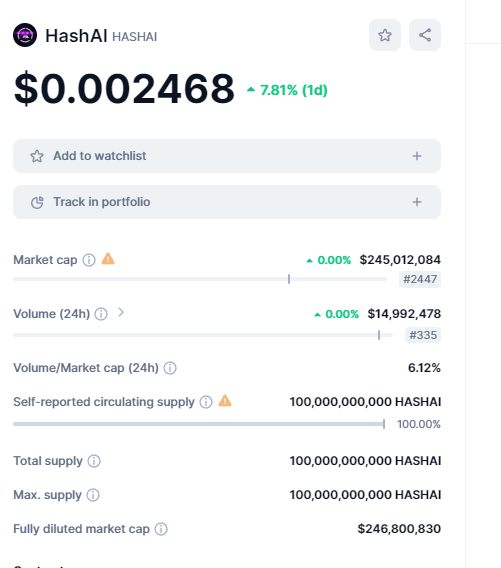Viewport: 501px width, 568px height.
Task: Open Self-reported circulating supply info icon
Action: click(206, 402)
